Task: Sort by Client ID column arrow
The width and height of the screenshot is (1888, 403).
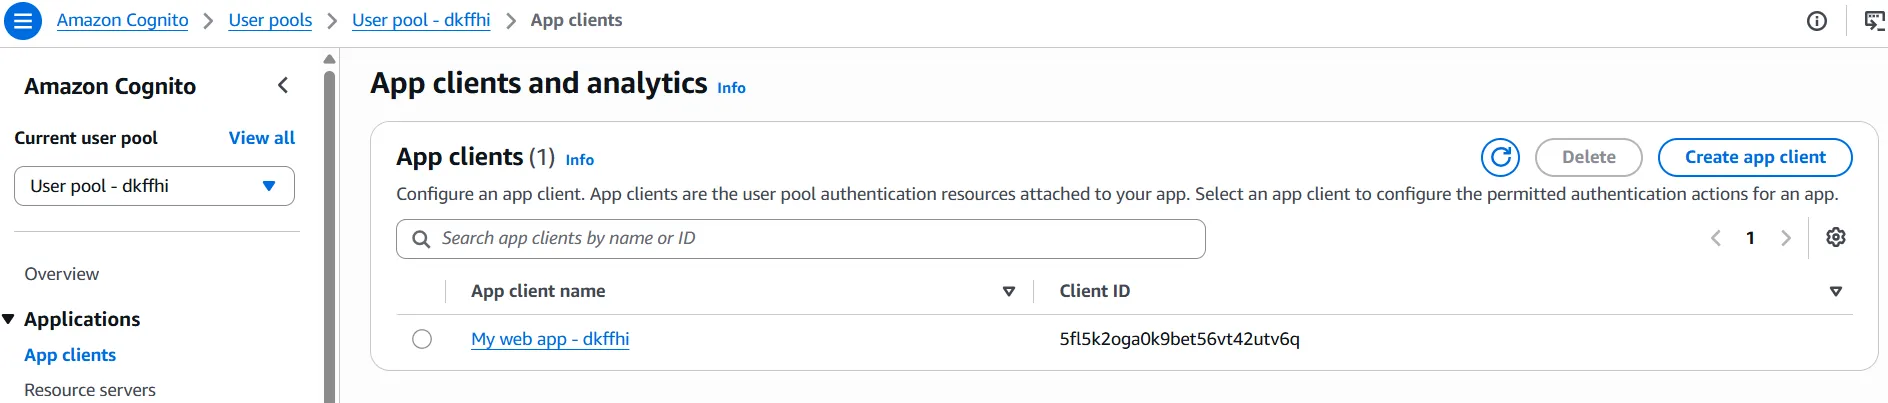Action: tap(1836, 291)
